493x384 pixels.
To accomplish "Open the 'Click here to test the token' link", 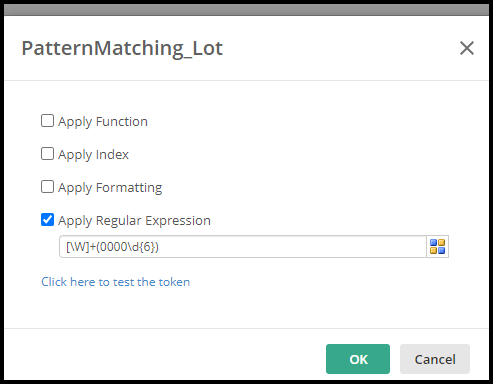I will [115, 282].
